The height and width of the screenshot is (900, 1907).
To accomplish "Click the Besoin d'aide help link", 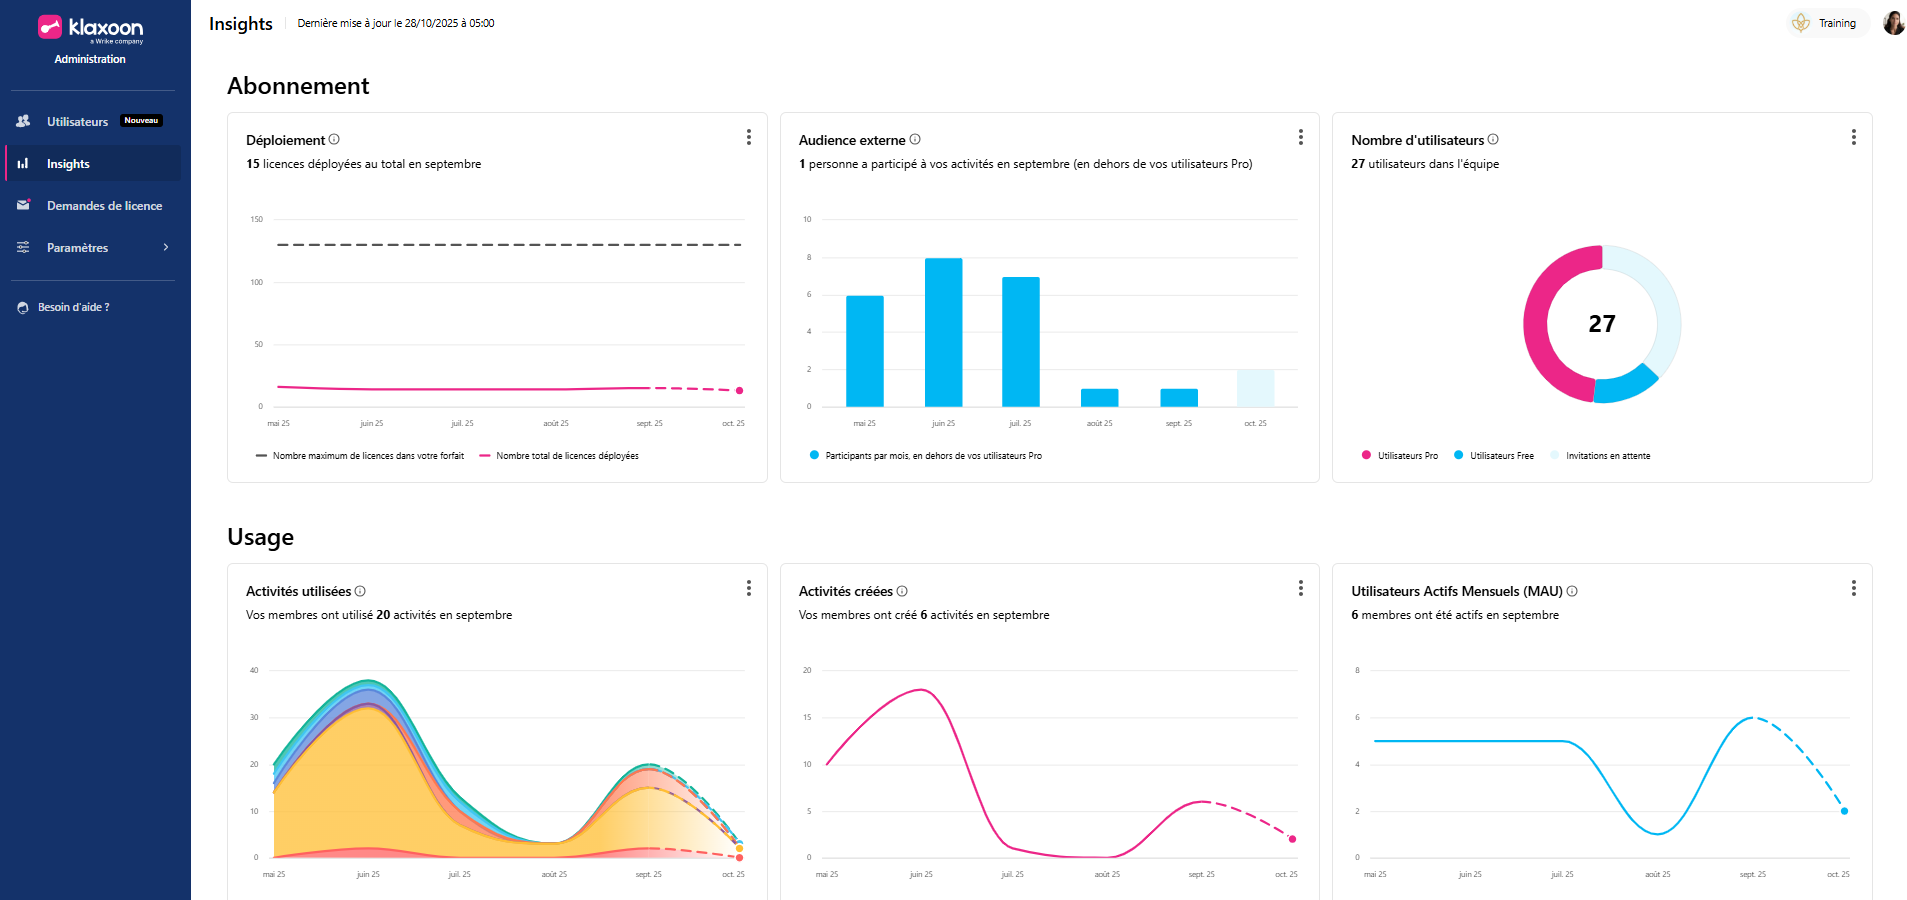I will (x=73, y=308).
